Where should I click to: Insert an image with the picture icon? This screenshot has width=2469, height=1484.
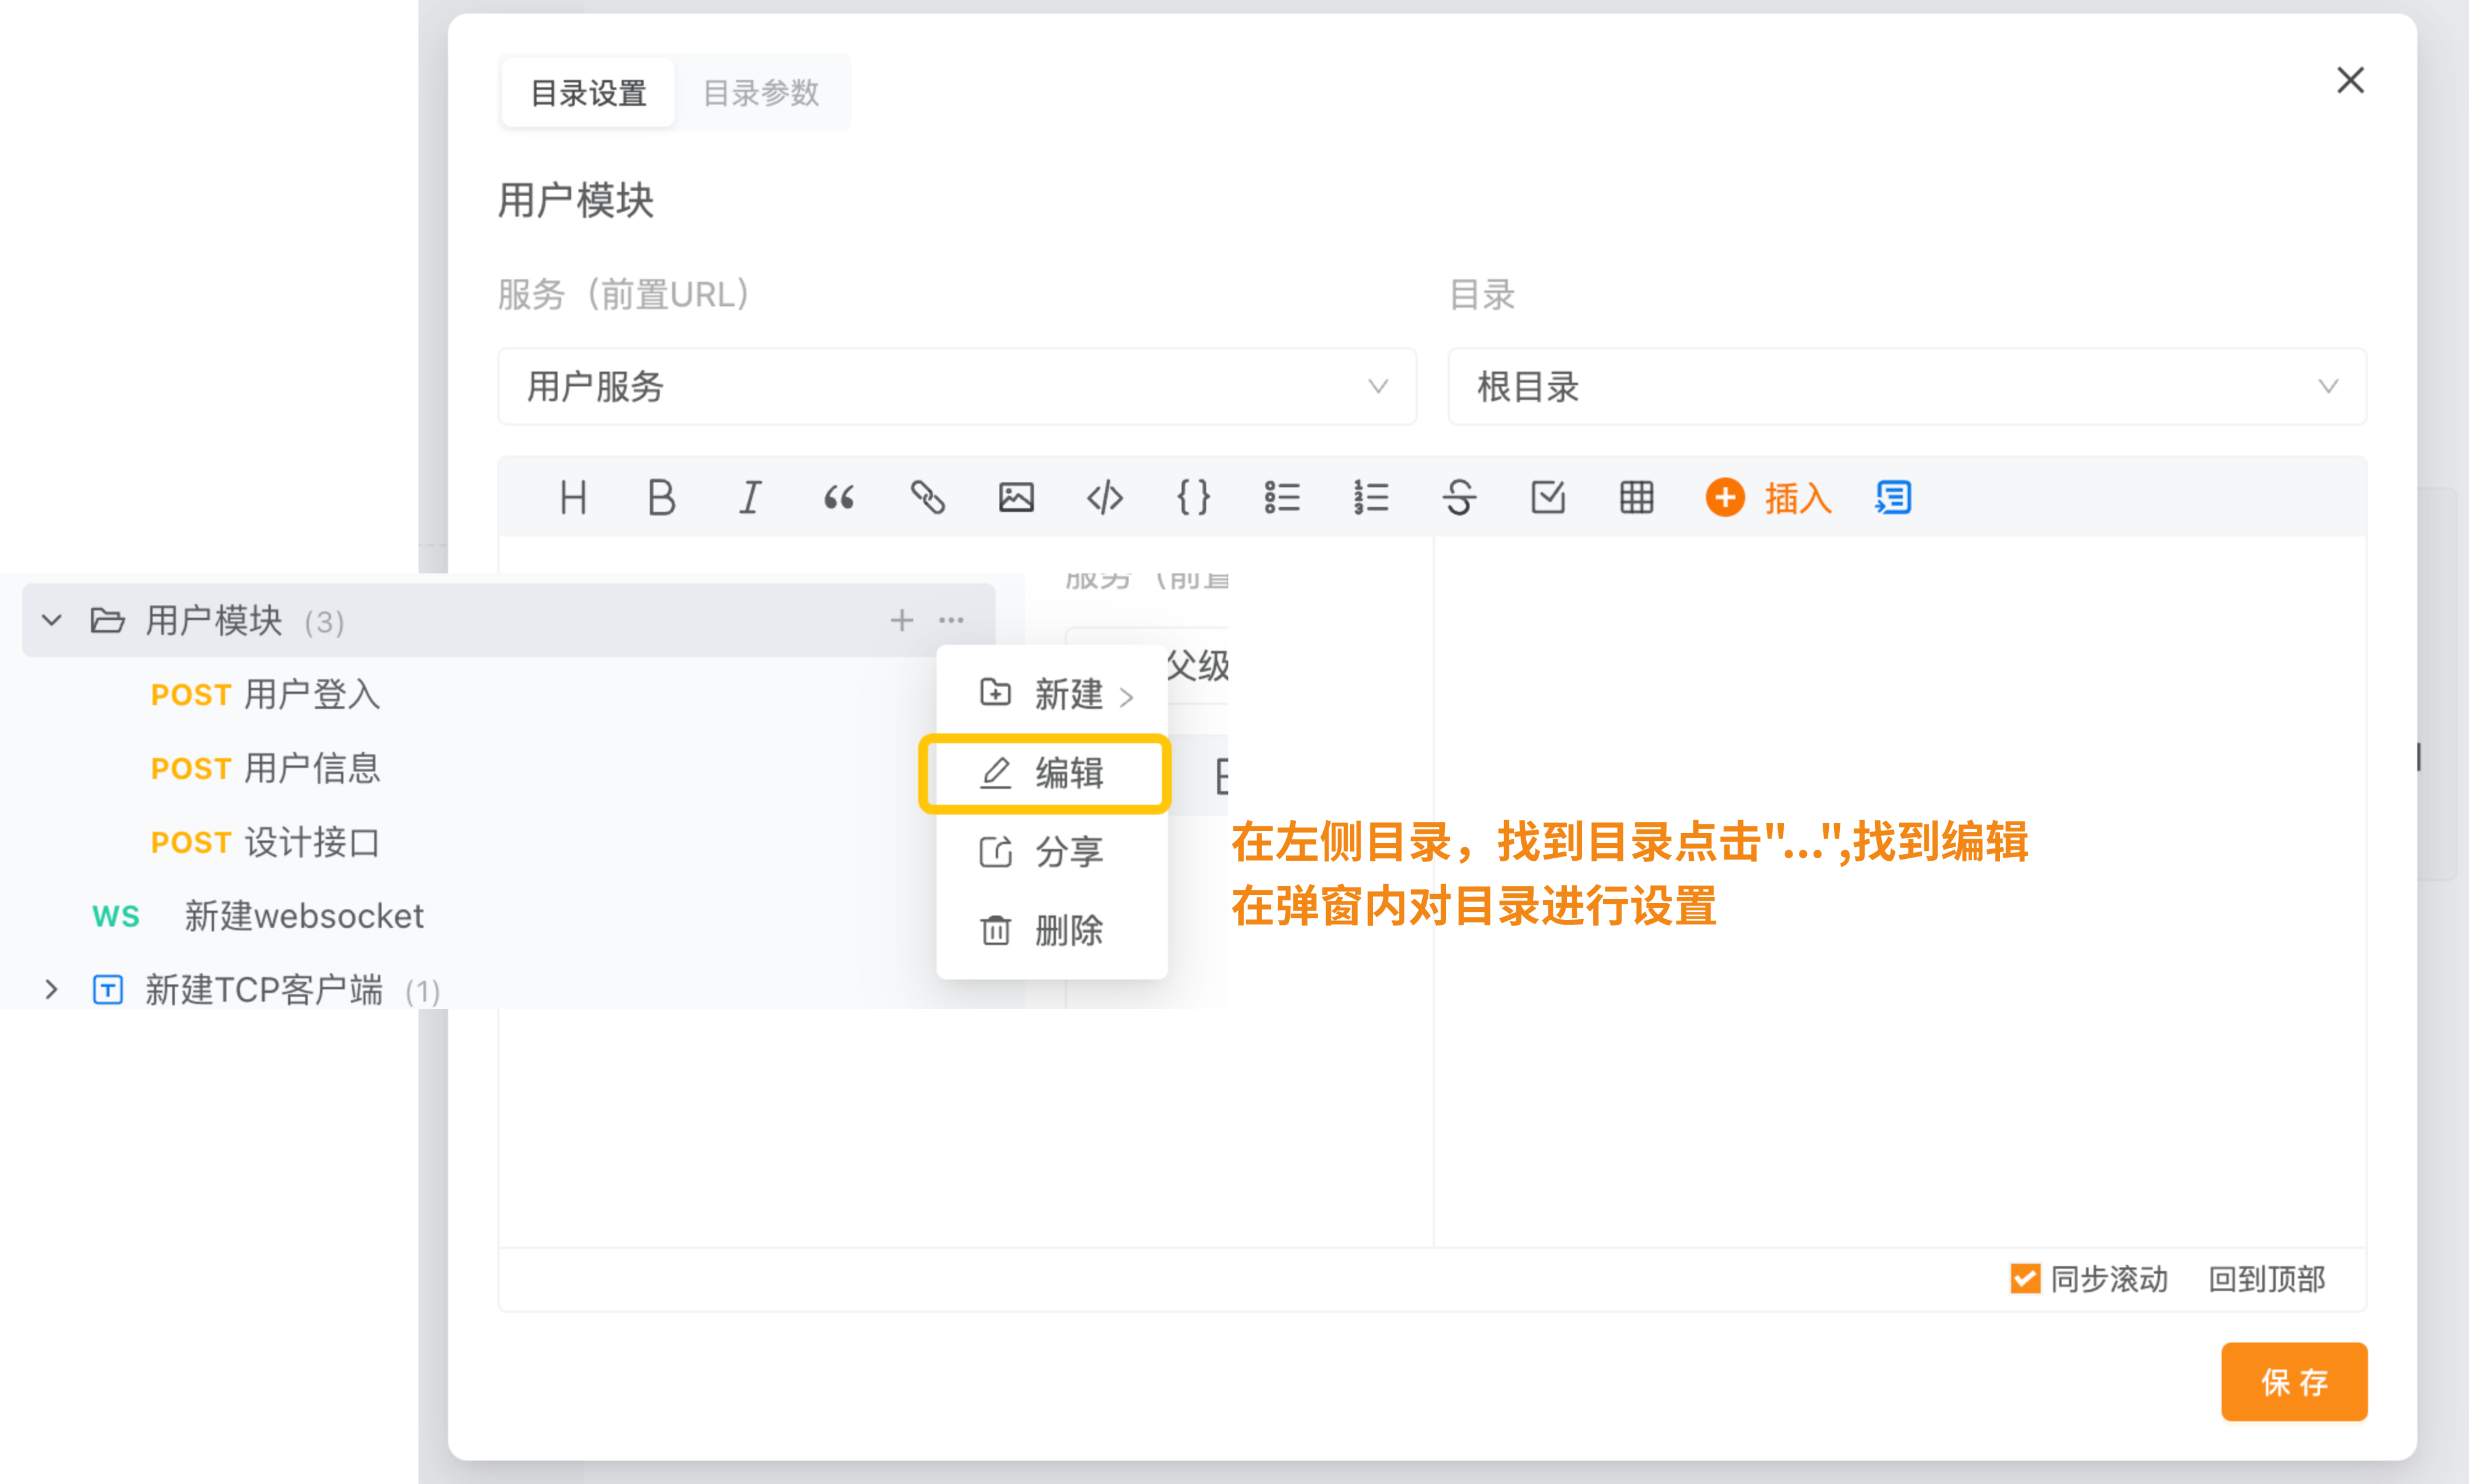click(1016, 497)
